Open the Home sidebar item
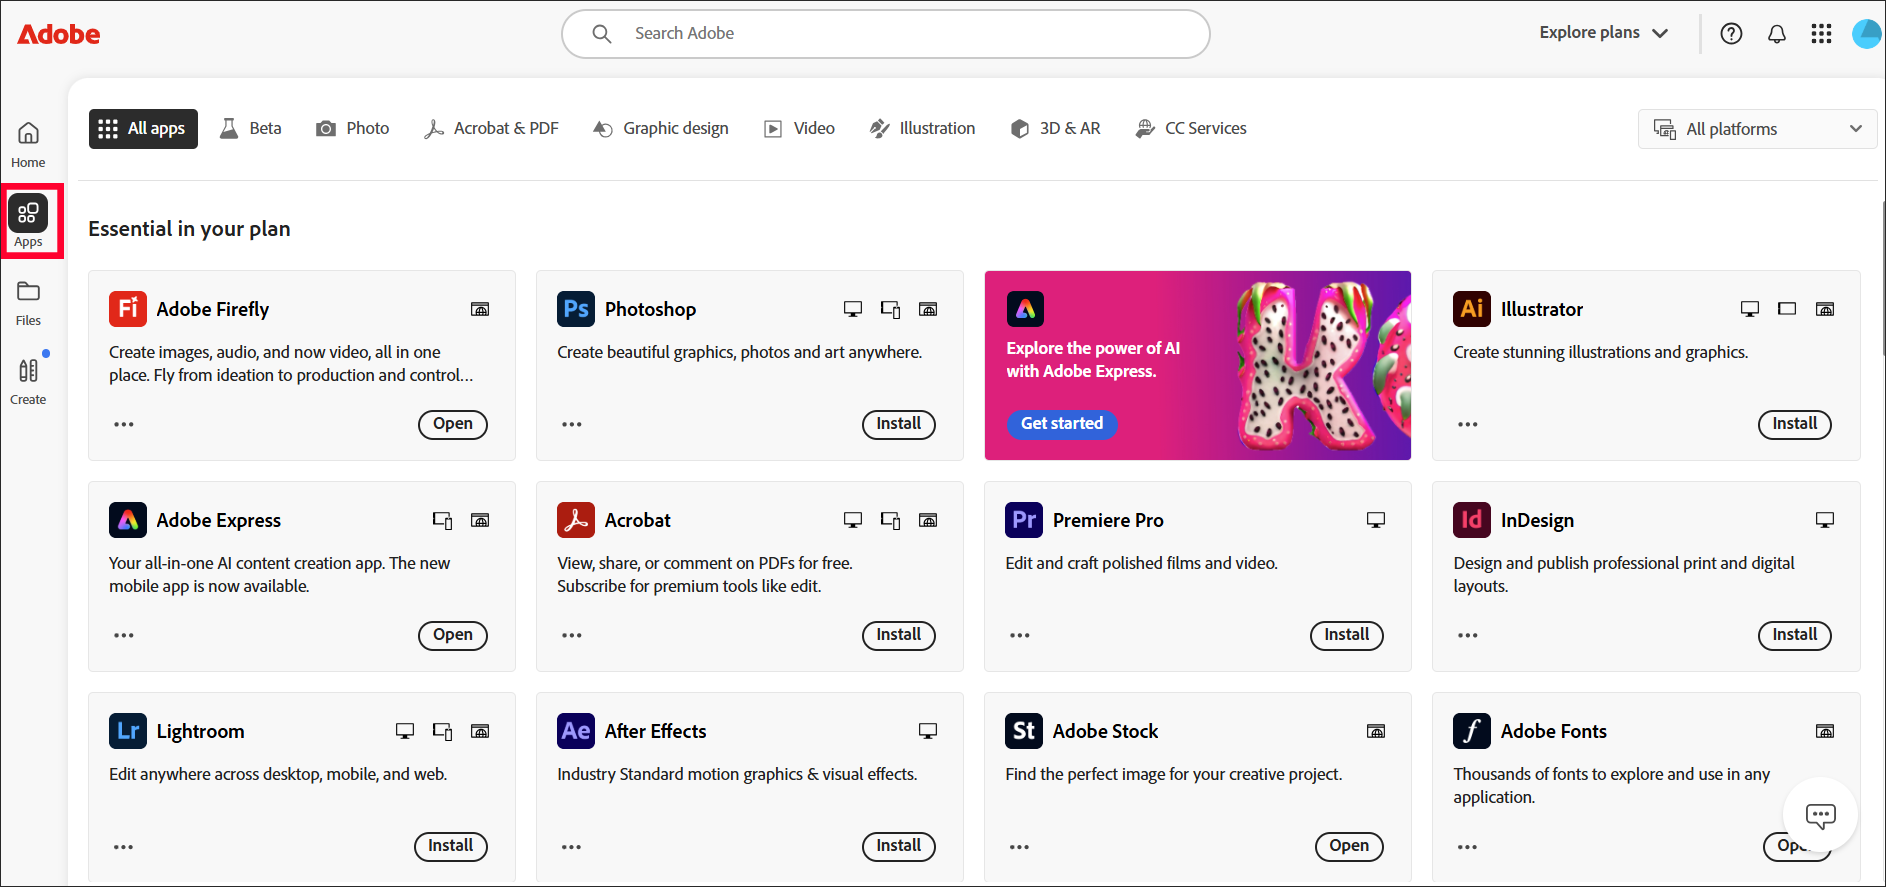 (x=28, y=145)
